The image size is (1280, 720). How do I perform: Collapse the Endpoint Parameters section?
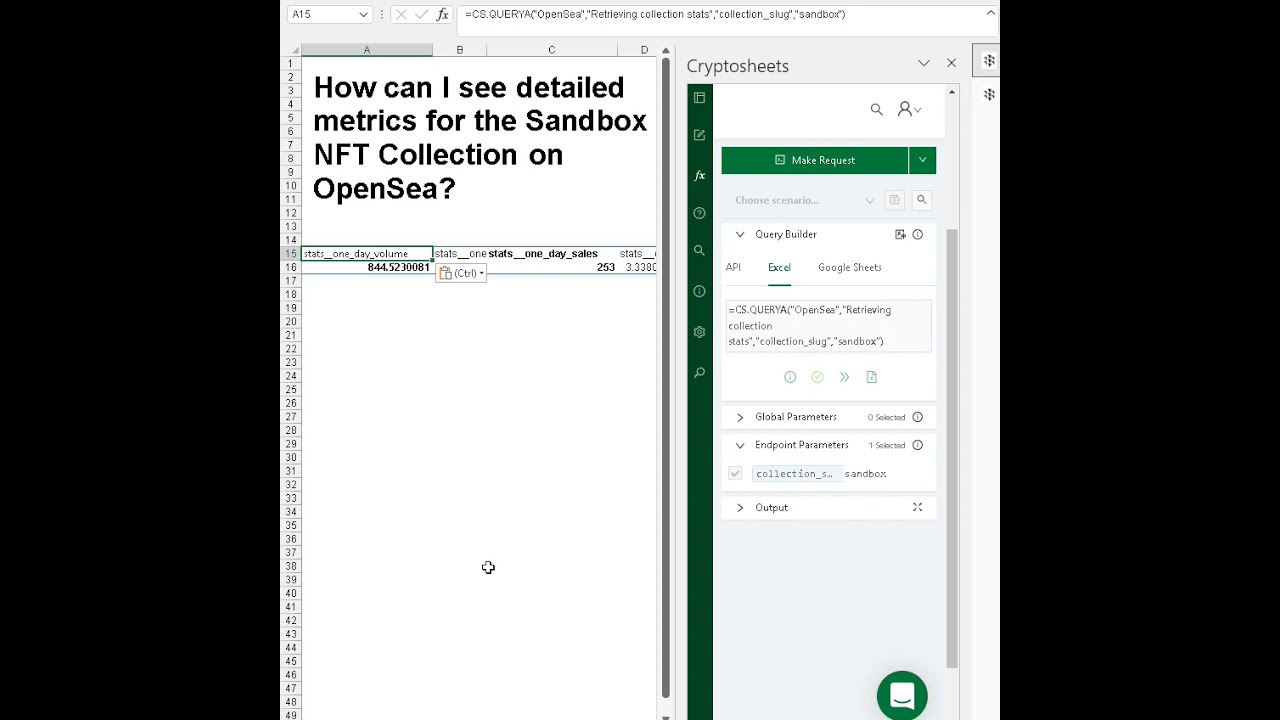[x=740, y=445]
